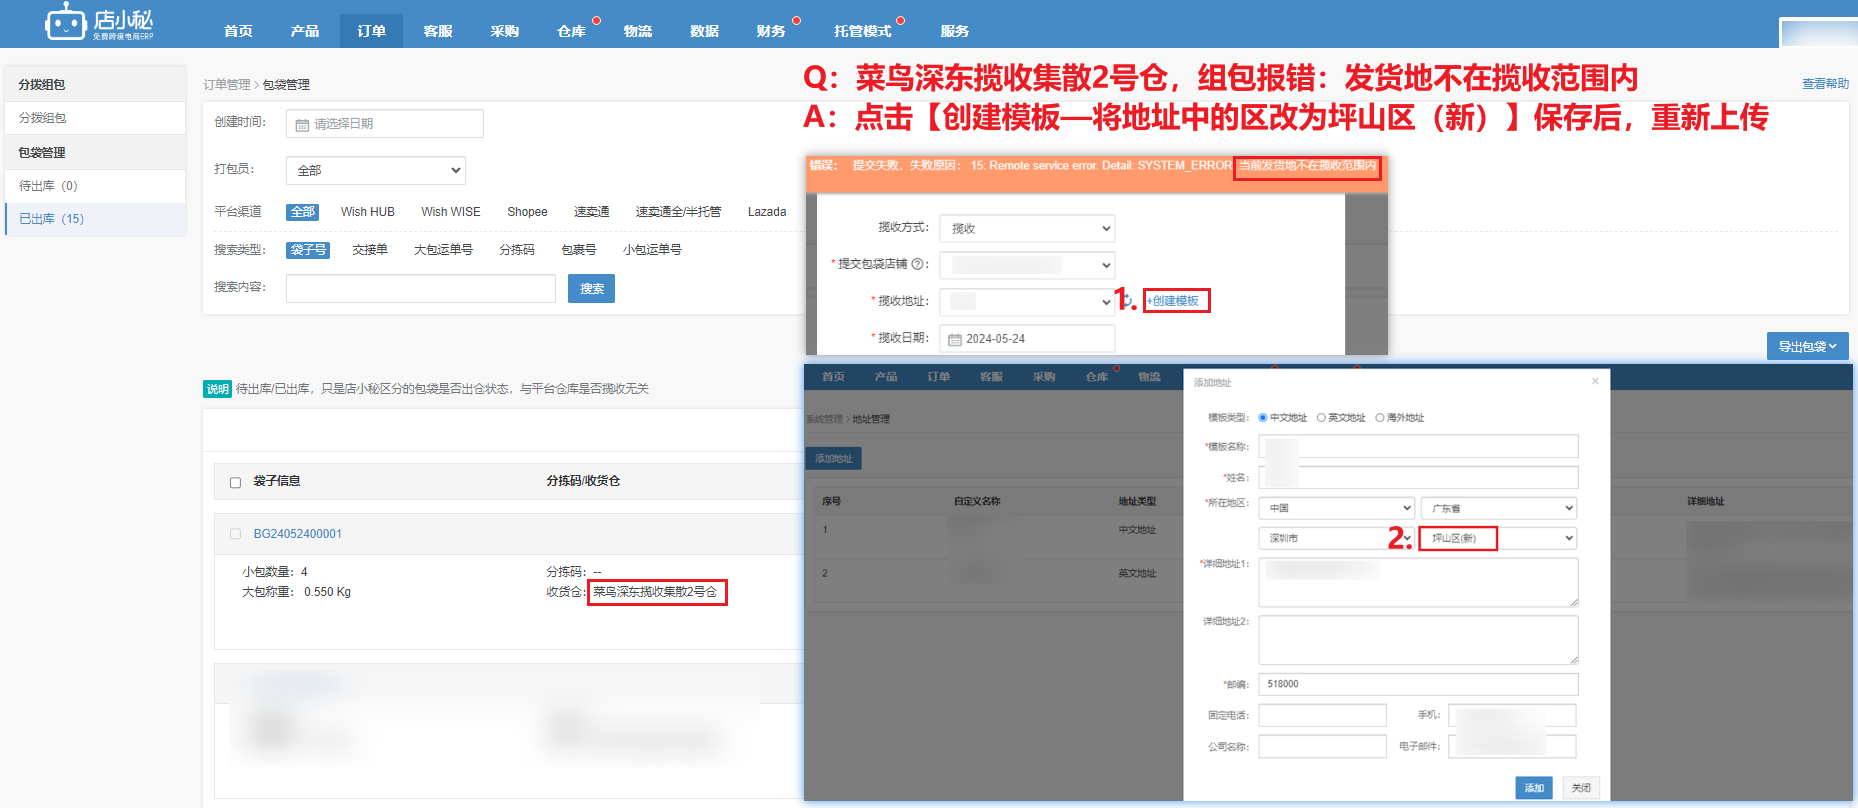Tick the checkbox for bag BG24052400001

pyautogui.click(x=236, y=534)
